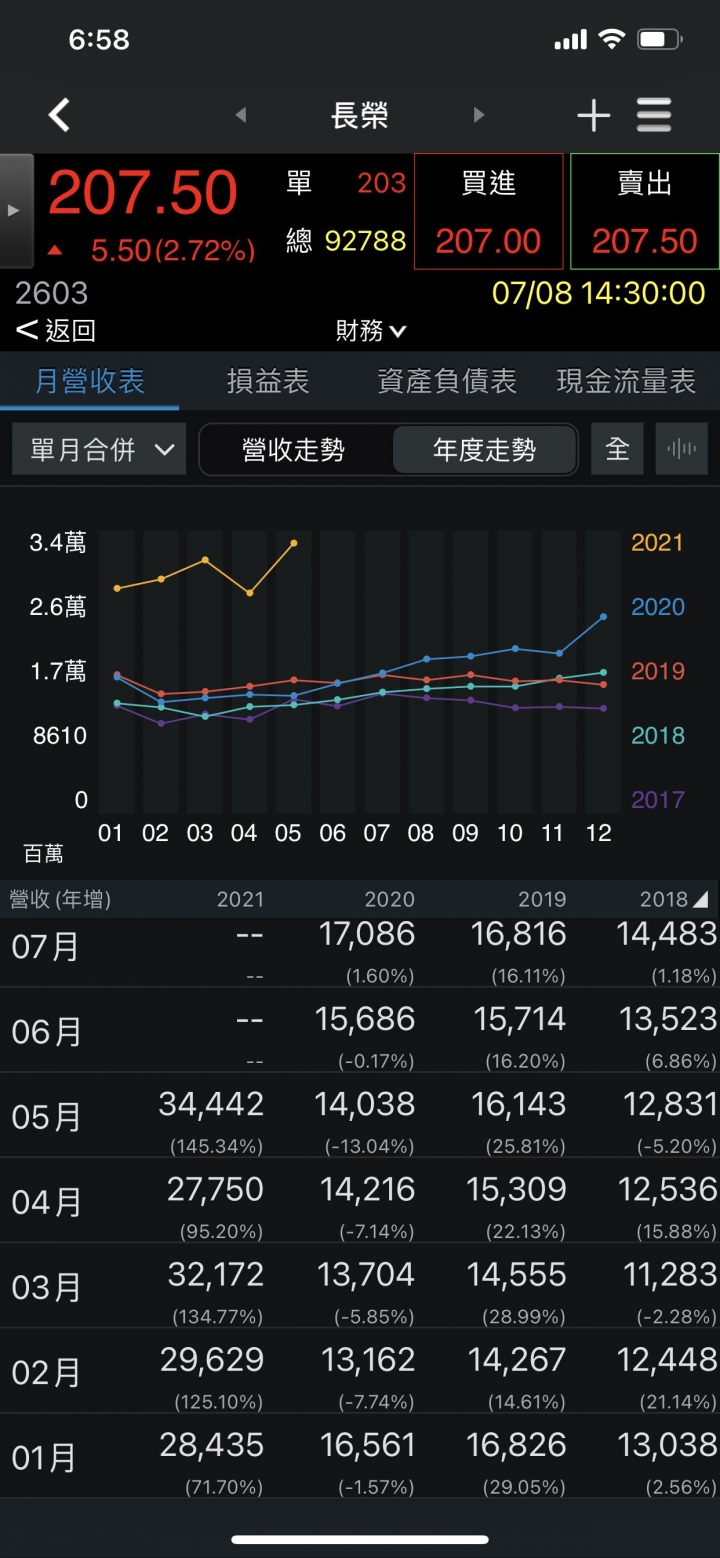Image resolution: width=720 pixels, height=1558 pixels.
Task: Tap the (145.34%) growth figure
Action: [x=217, y=1145]
